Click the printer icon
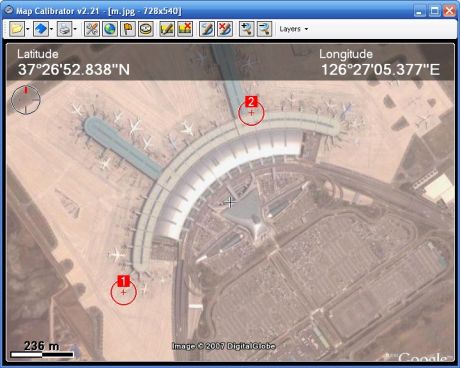 pos(64,29)
